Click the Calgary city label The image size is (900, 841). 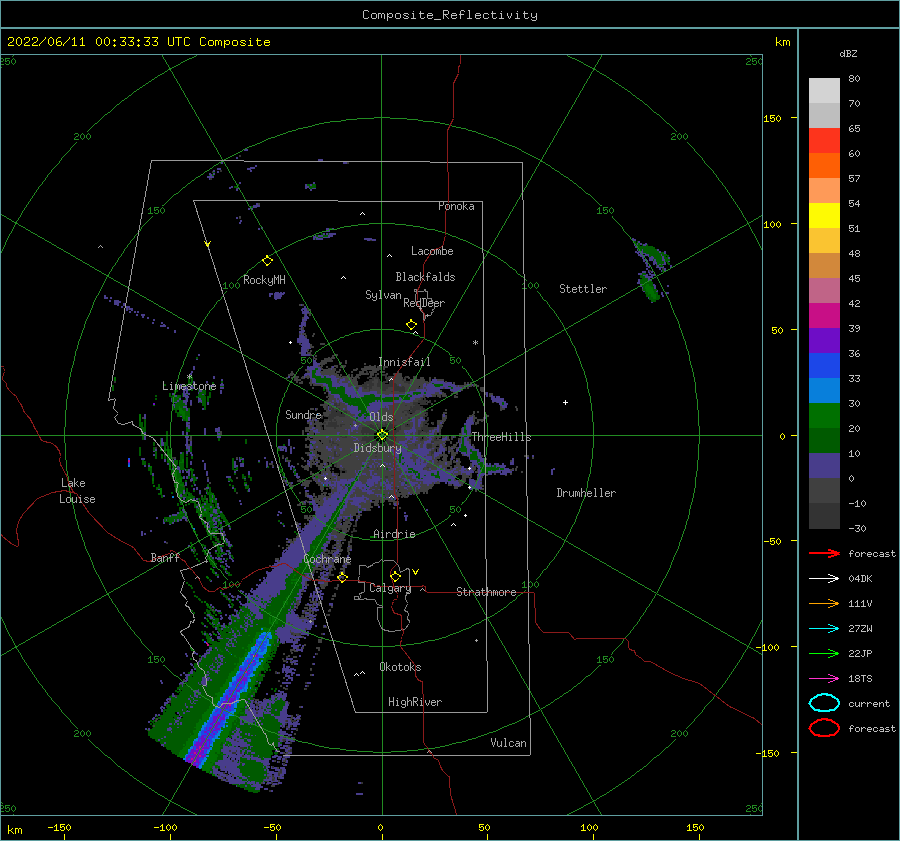click(x=390, y=588)
